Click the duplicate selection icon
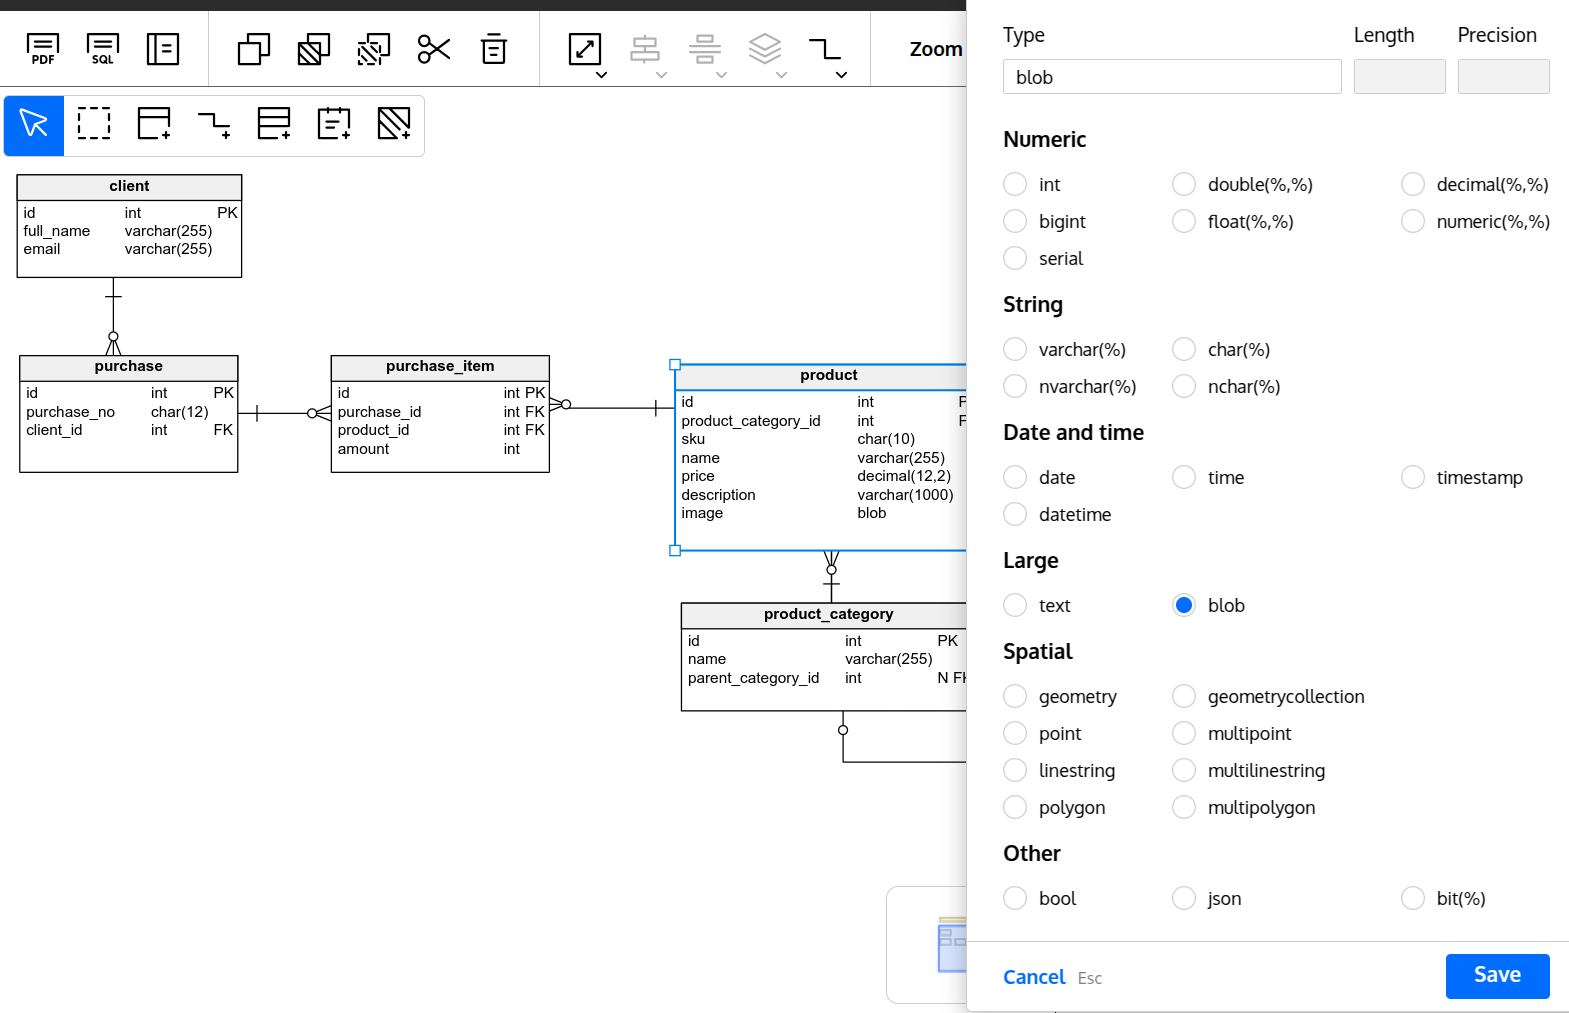The width and height of the screenshot is (1569, 1013). 374,49
